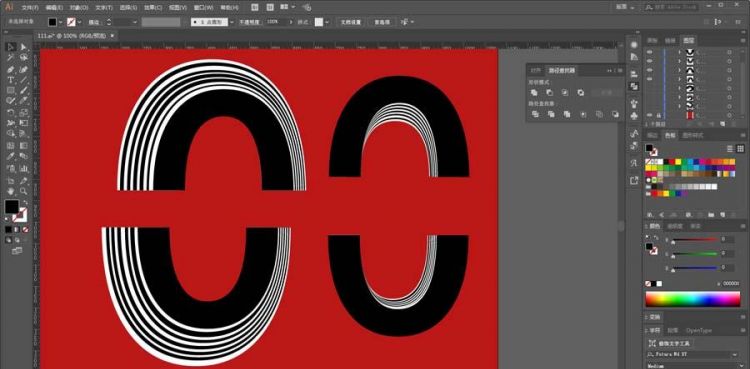The image size is (750, 369).
Task: Open the 窗口(W) menu
Action: [203, 8]
